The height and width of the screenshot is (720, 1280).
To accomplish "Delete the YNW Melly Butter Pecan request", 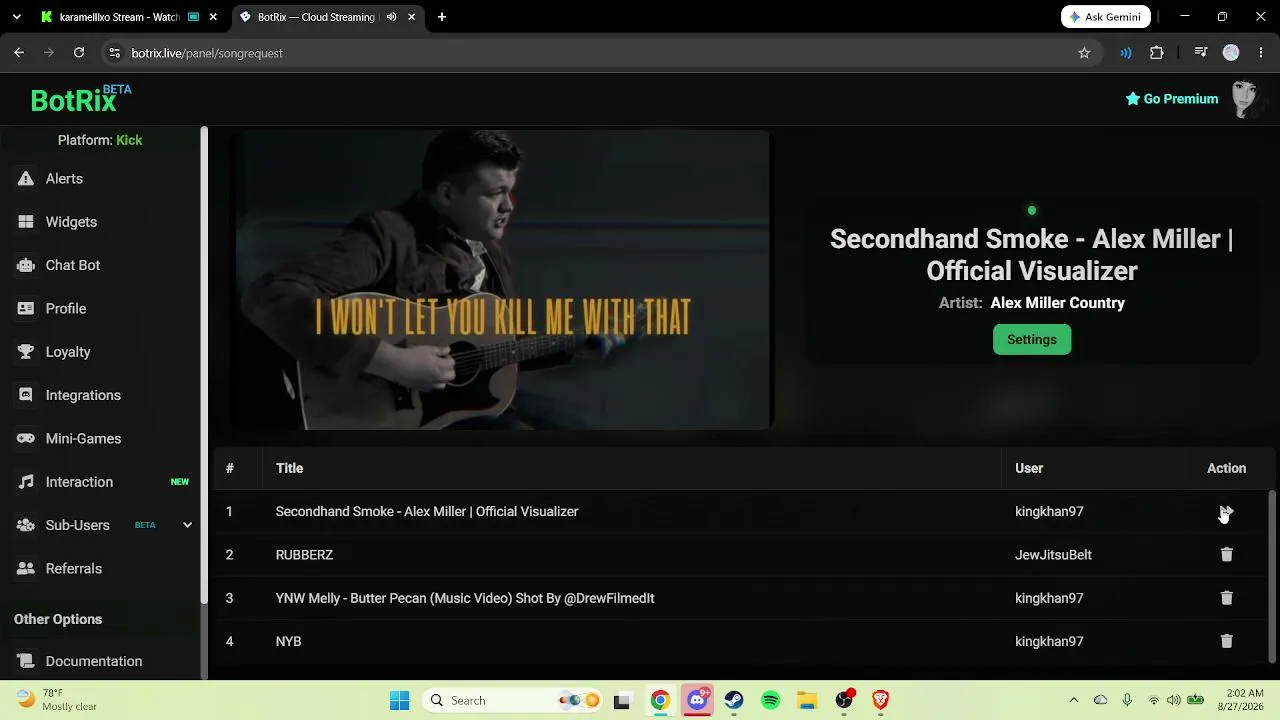I will pyautogui.click(x=1226, y=598).
